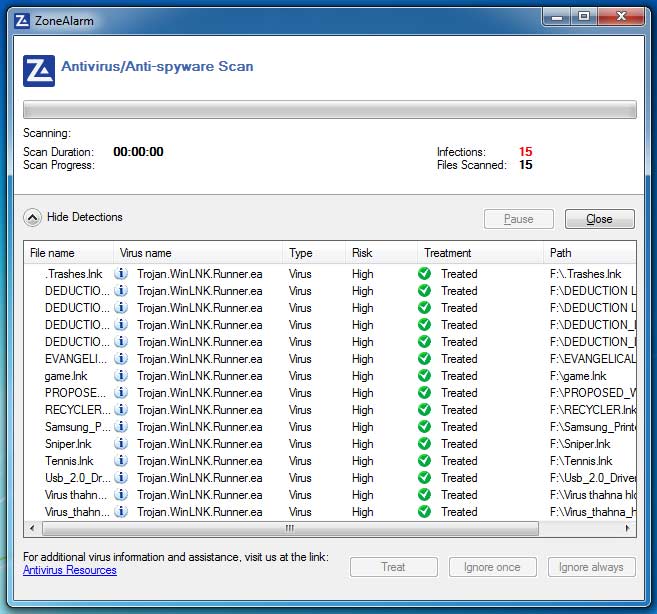Viewport: 657px width, 614px height.
Task: Select the .Trashes.lnk file name cell
Action: pyautogui.click(x=74, y=274)
